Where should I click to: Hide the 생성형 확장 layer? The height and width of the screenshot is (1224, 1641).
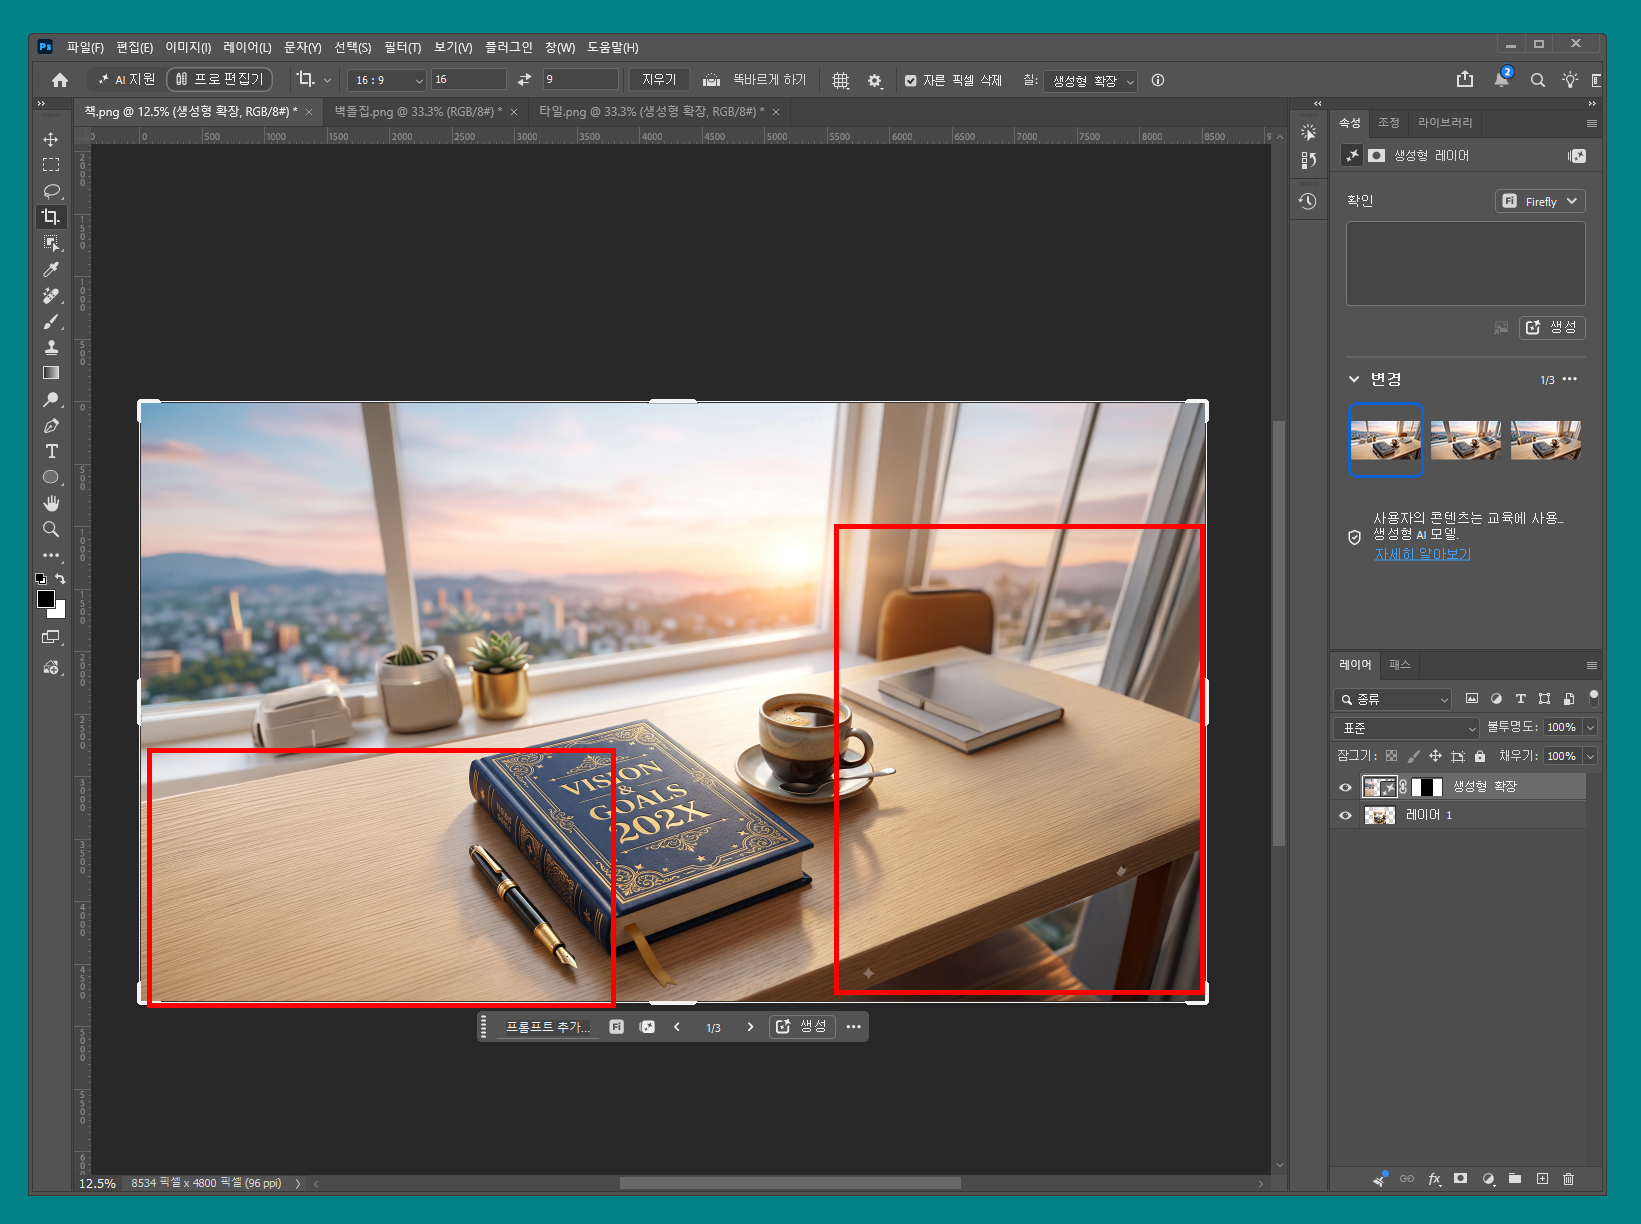pyautogui.click(x=1345, y=787)
